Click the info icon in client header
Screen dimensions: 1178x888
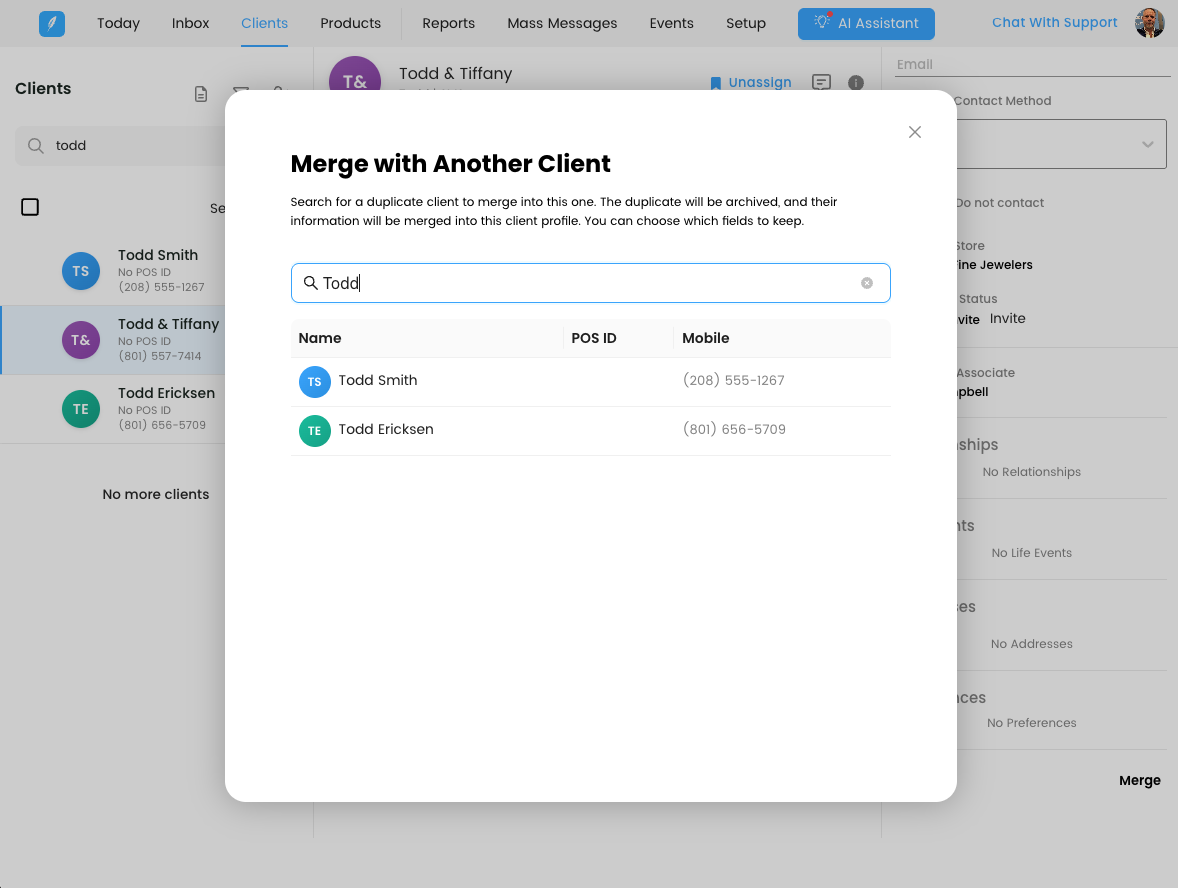click(x=856, y=83)
